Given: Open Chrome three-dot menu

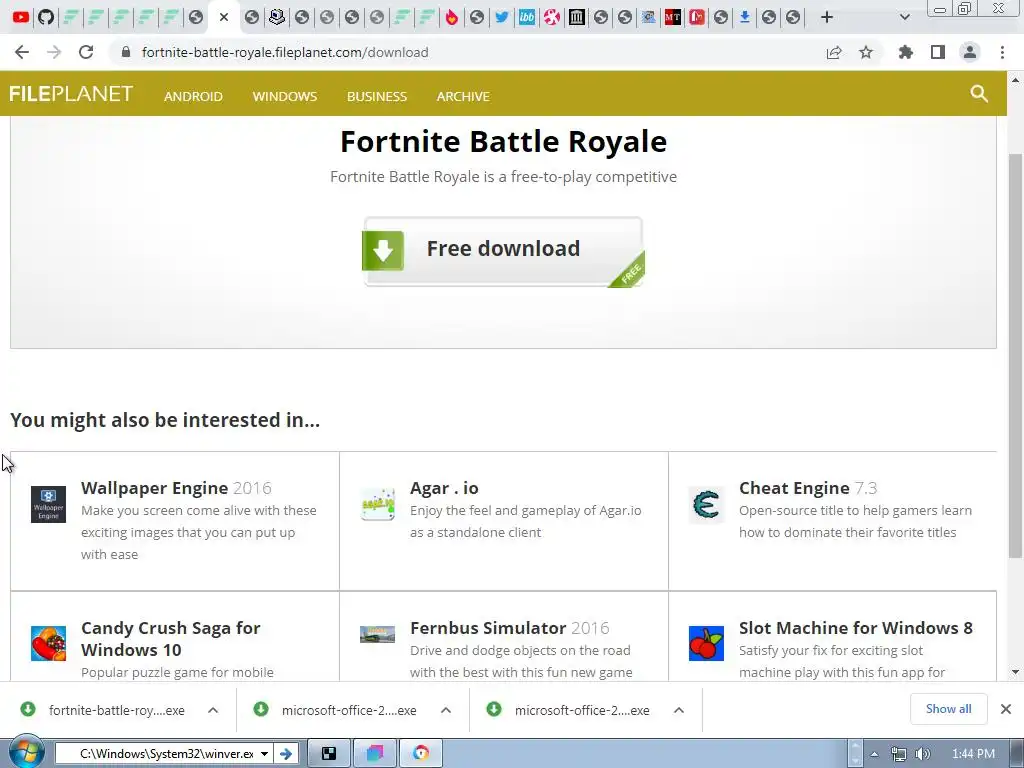Looking at the screenshot, I should tap(1002, 52).
